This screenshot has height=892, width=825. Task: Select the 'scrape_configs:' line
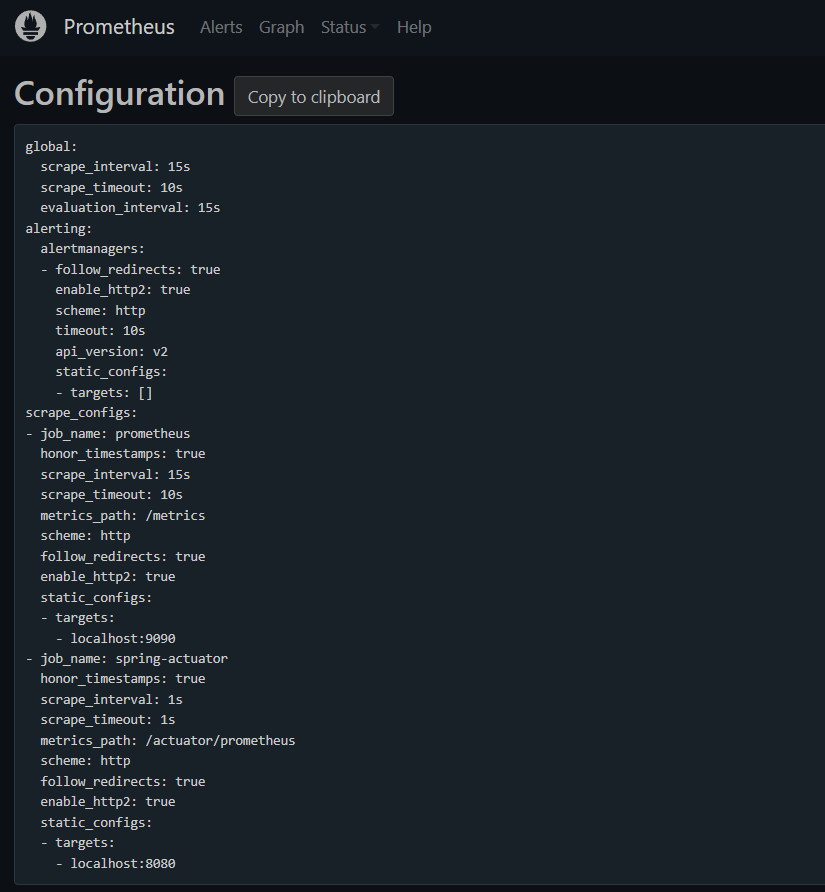81,413
